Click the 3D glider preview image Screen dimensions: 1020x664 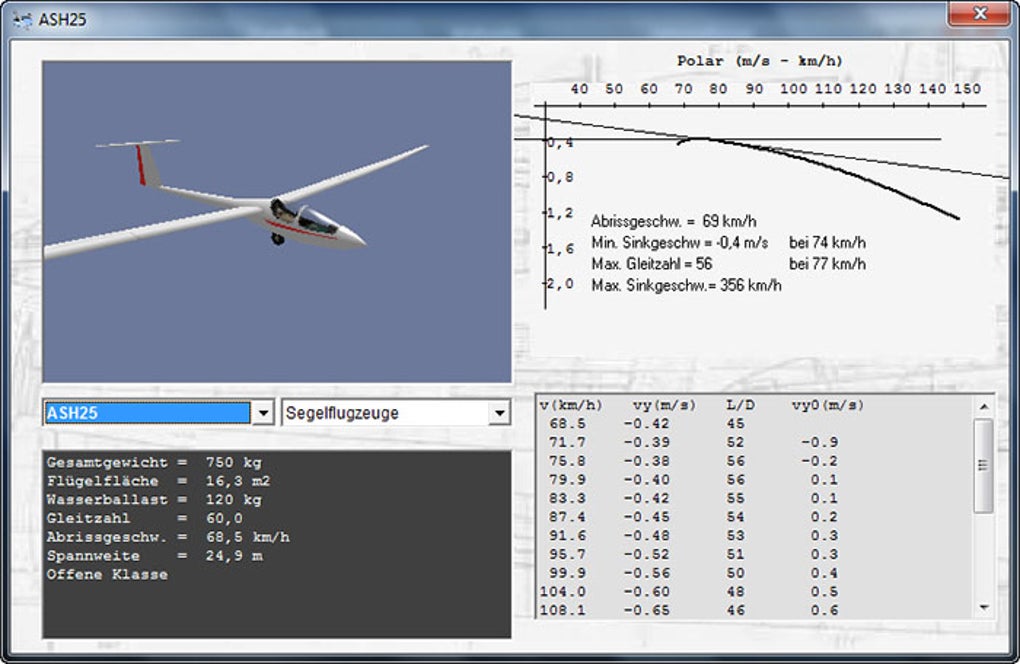point(277,222)
